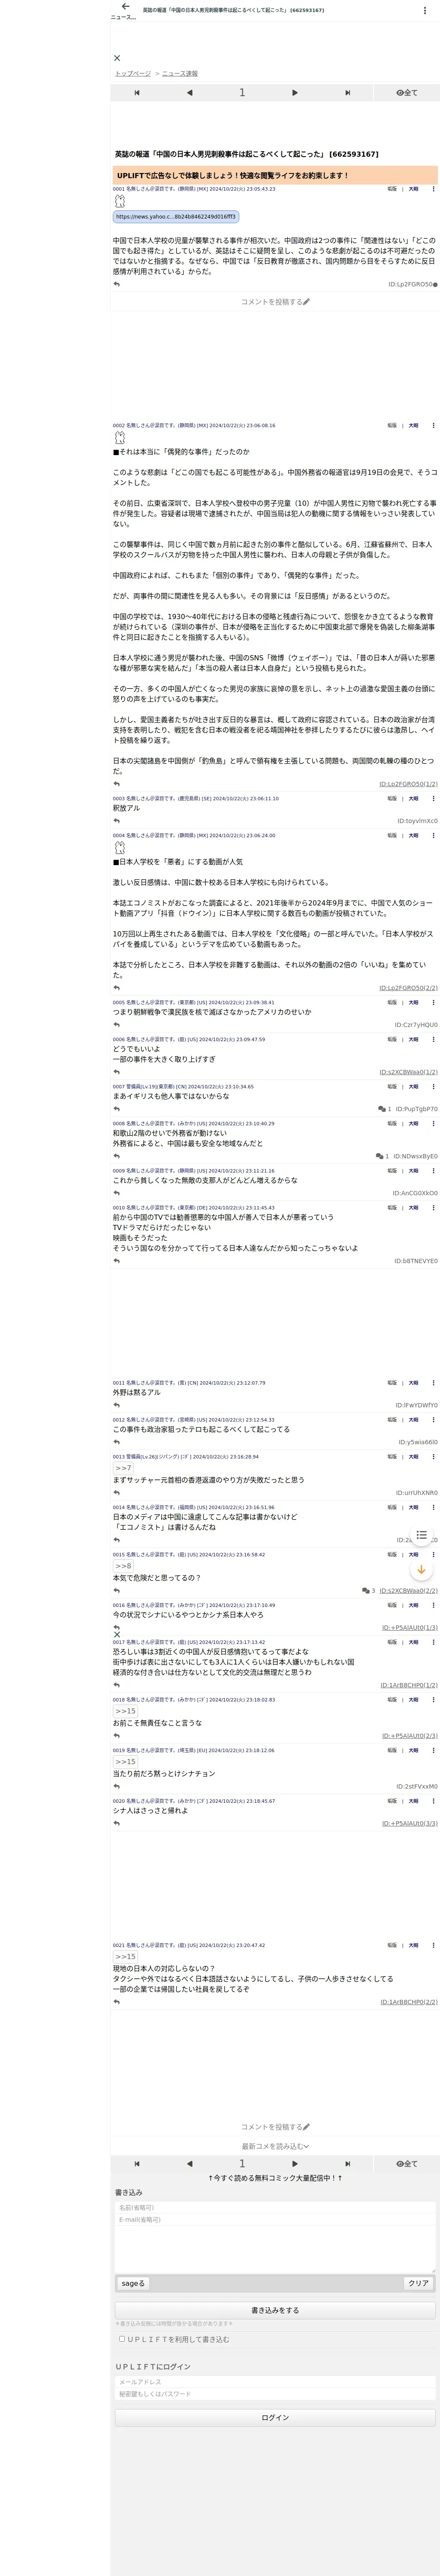Focus the メールアドレス login field

click(x=275, y=2382)
